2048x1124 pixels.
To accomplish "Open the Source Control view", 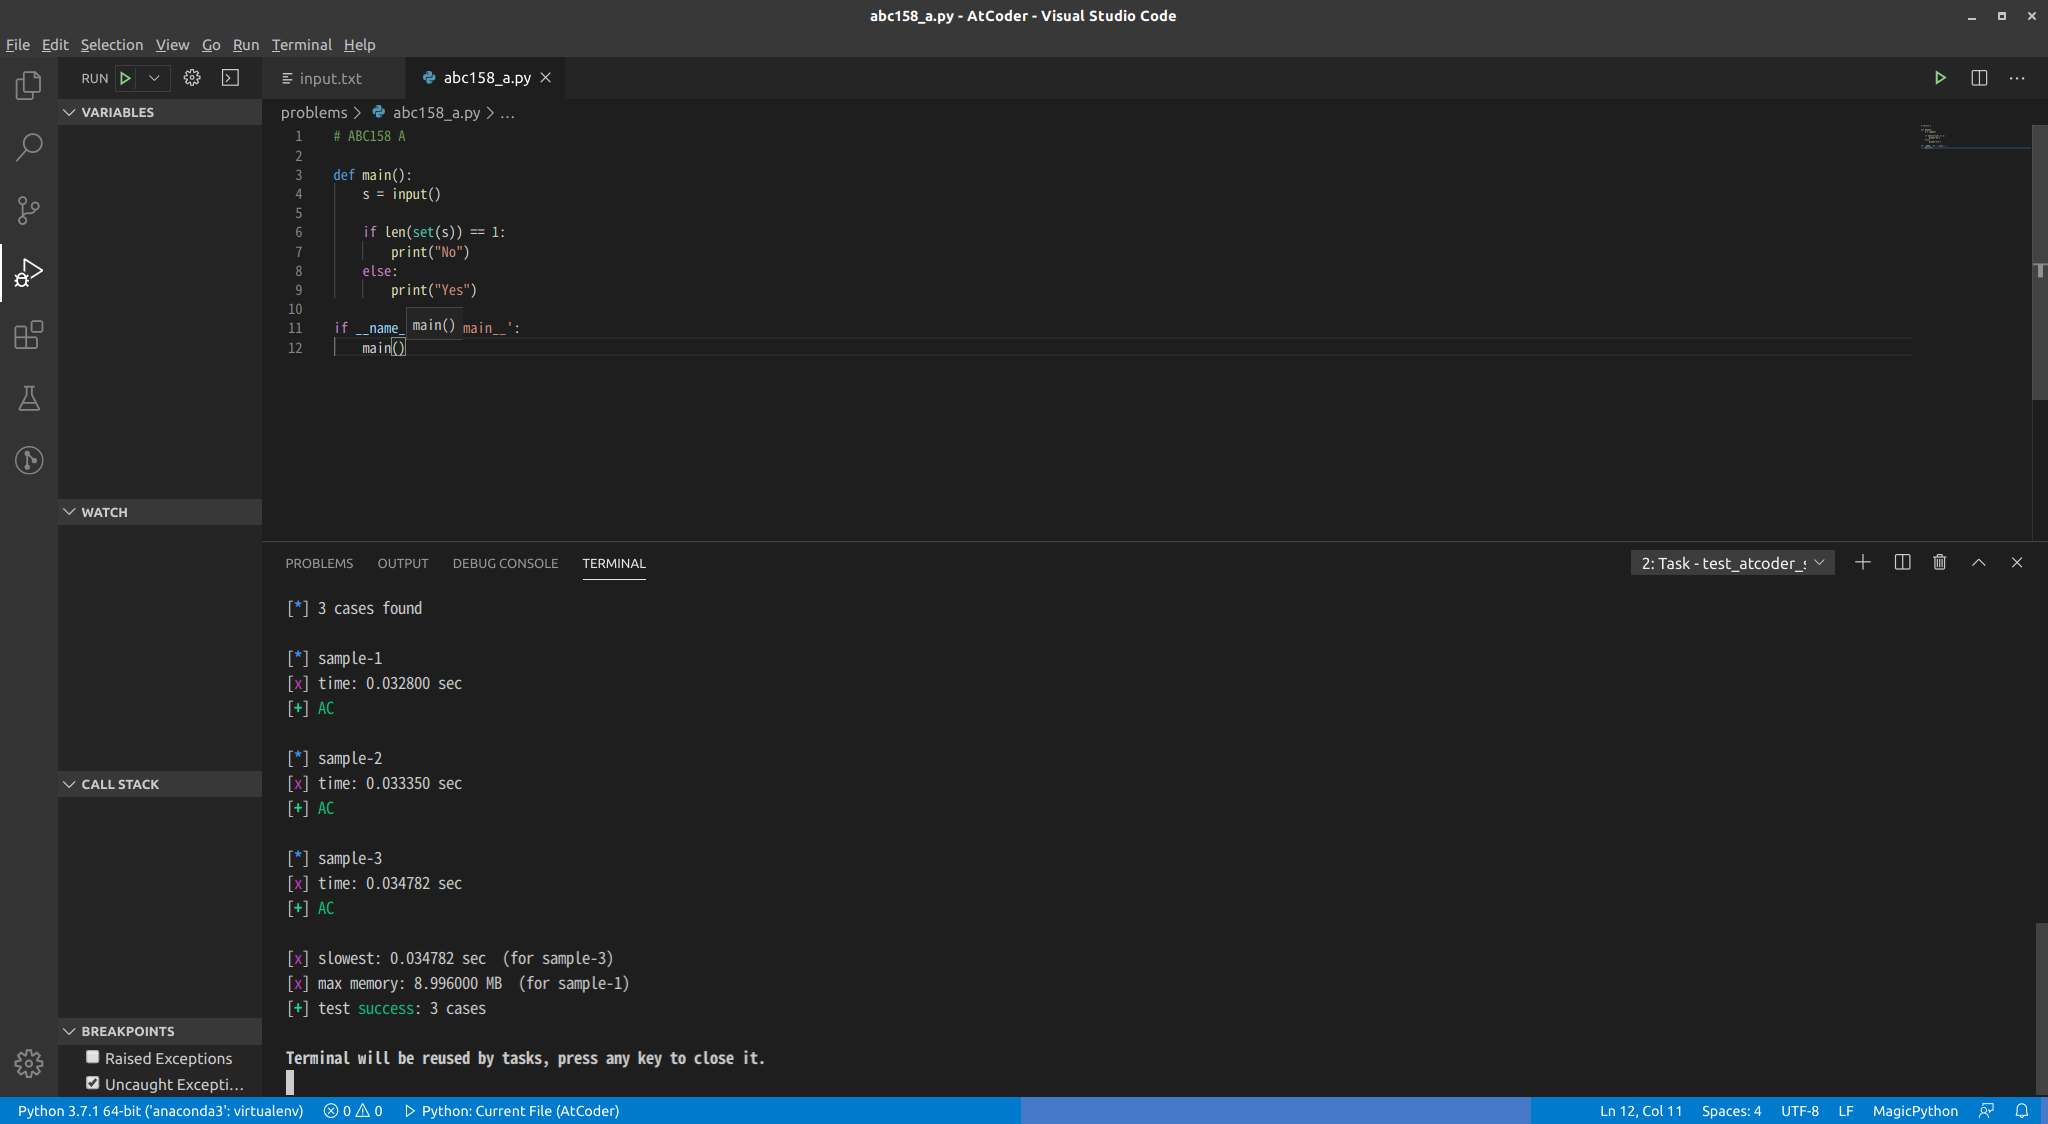I will click(28, 210).
